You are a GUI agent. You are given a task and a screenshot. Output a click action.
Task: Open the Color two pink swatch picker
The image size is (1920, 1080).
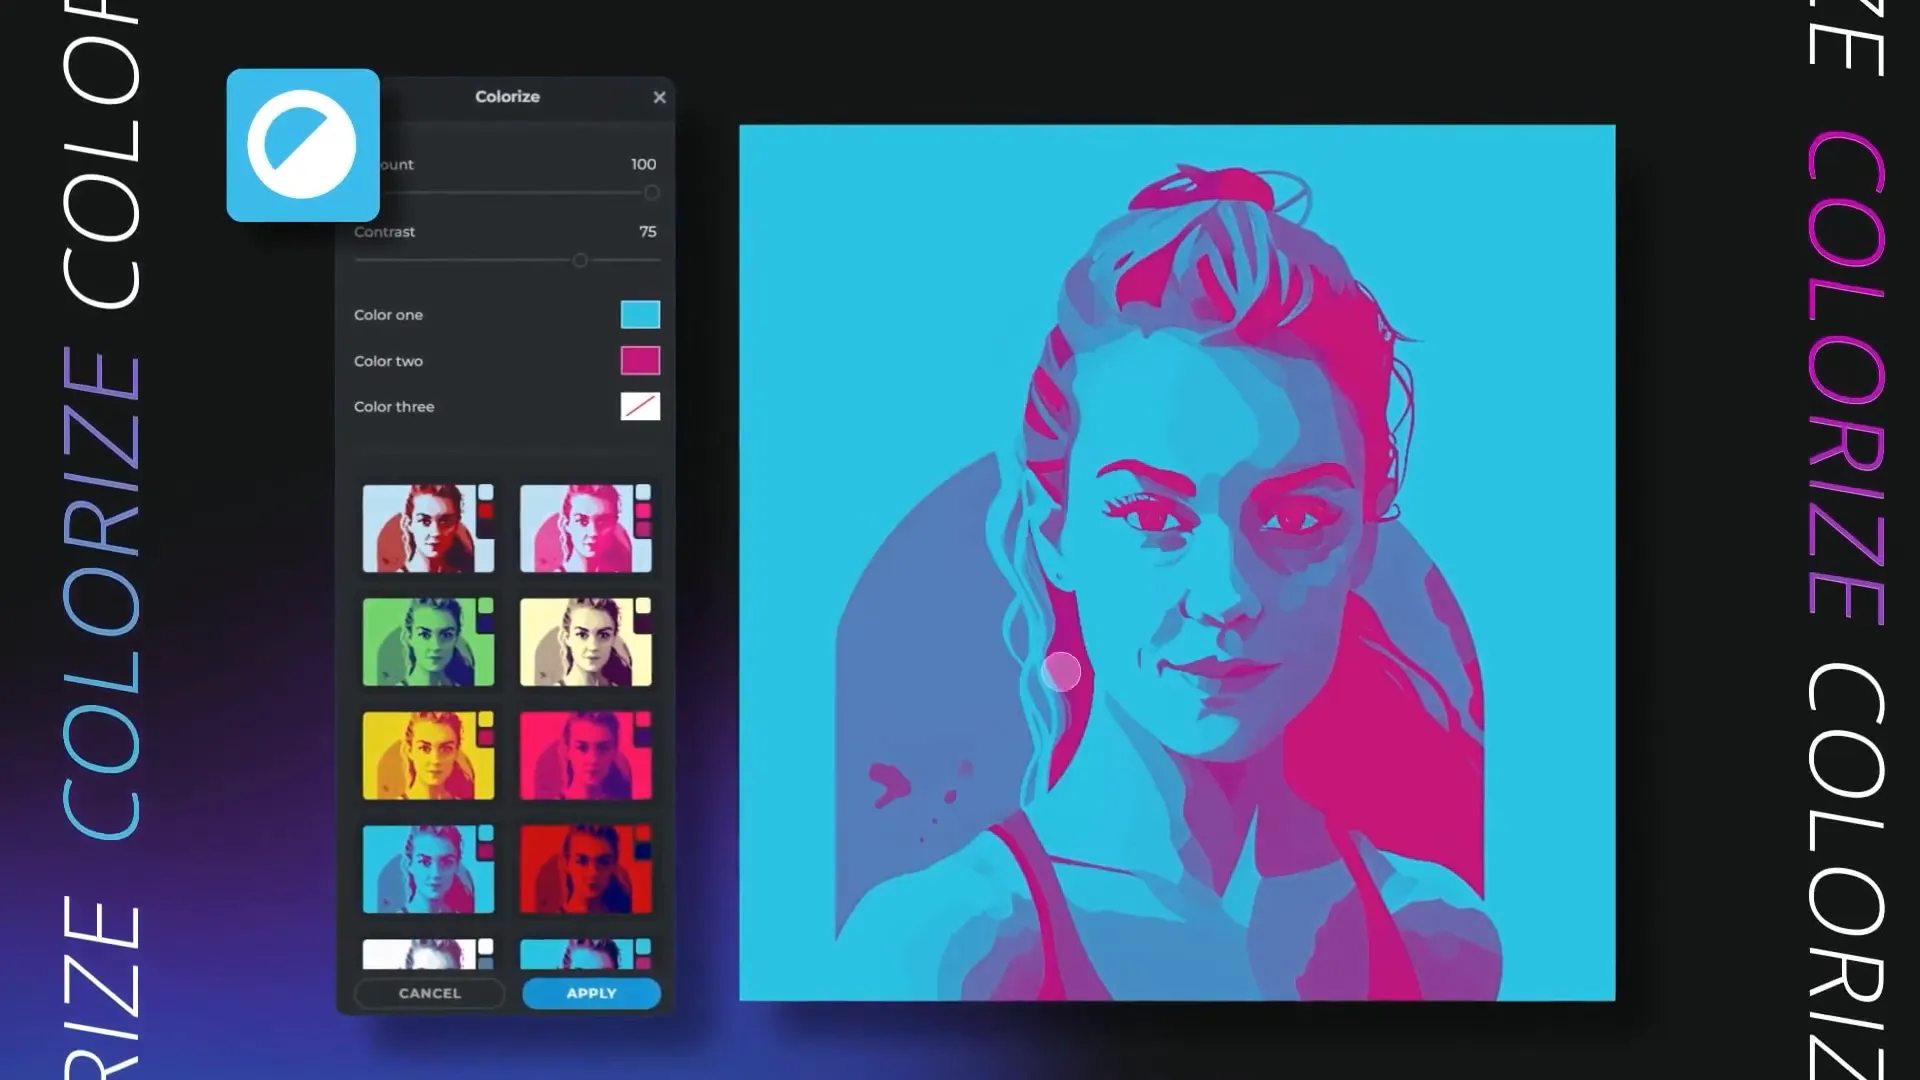(x=640, y=360)
